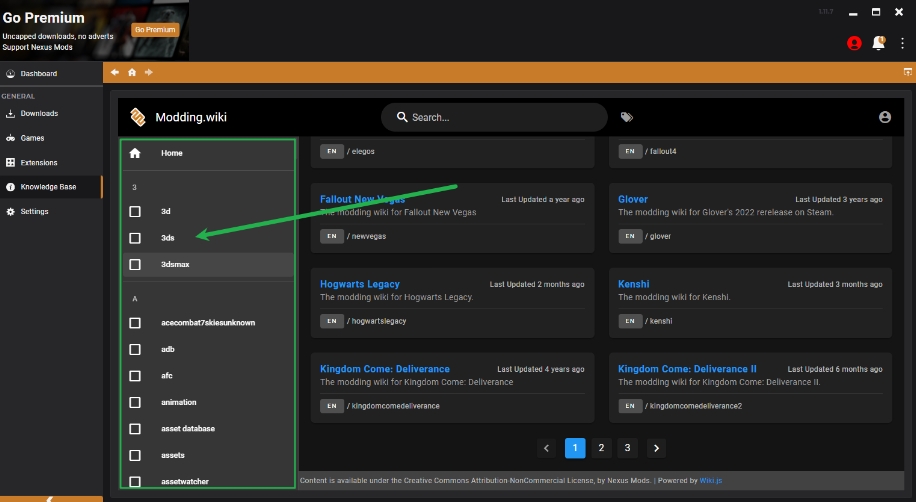
Task: Collapse sidebar using bottom chevron
Action: click(x=51, y=498)
